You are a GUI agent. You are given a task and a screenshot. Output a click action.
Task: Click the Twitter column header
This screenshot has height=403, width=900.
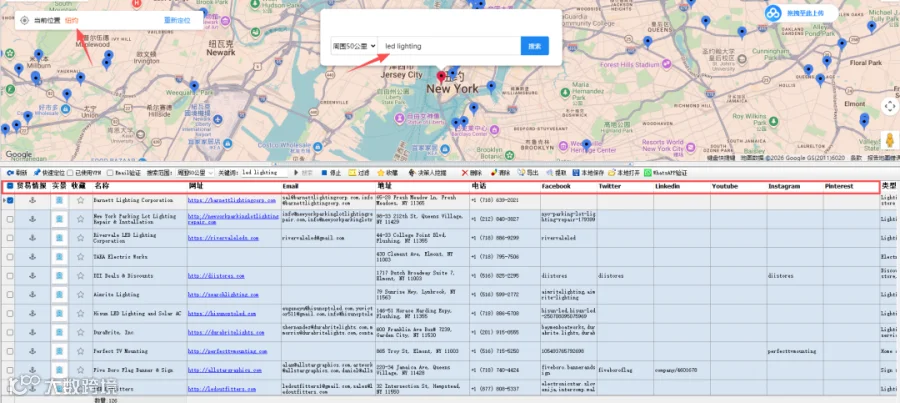click(x=610, y=186)
